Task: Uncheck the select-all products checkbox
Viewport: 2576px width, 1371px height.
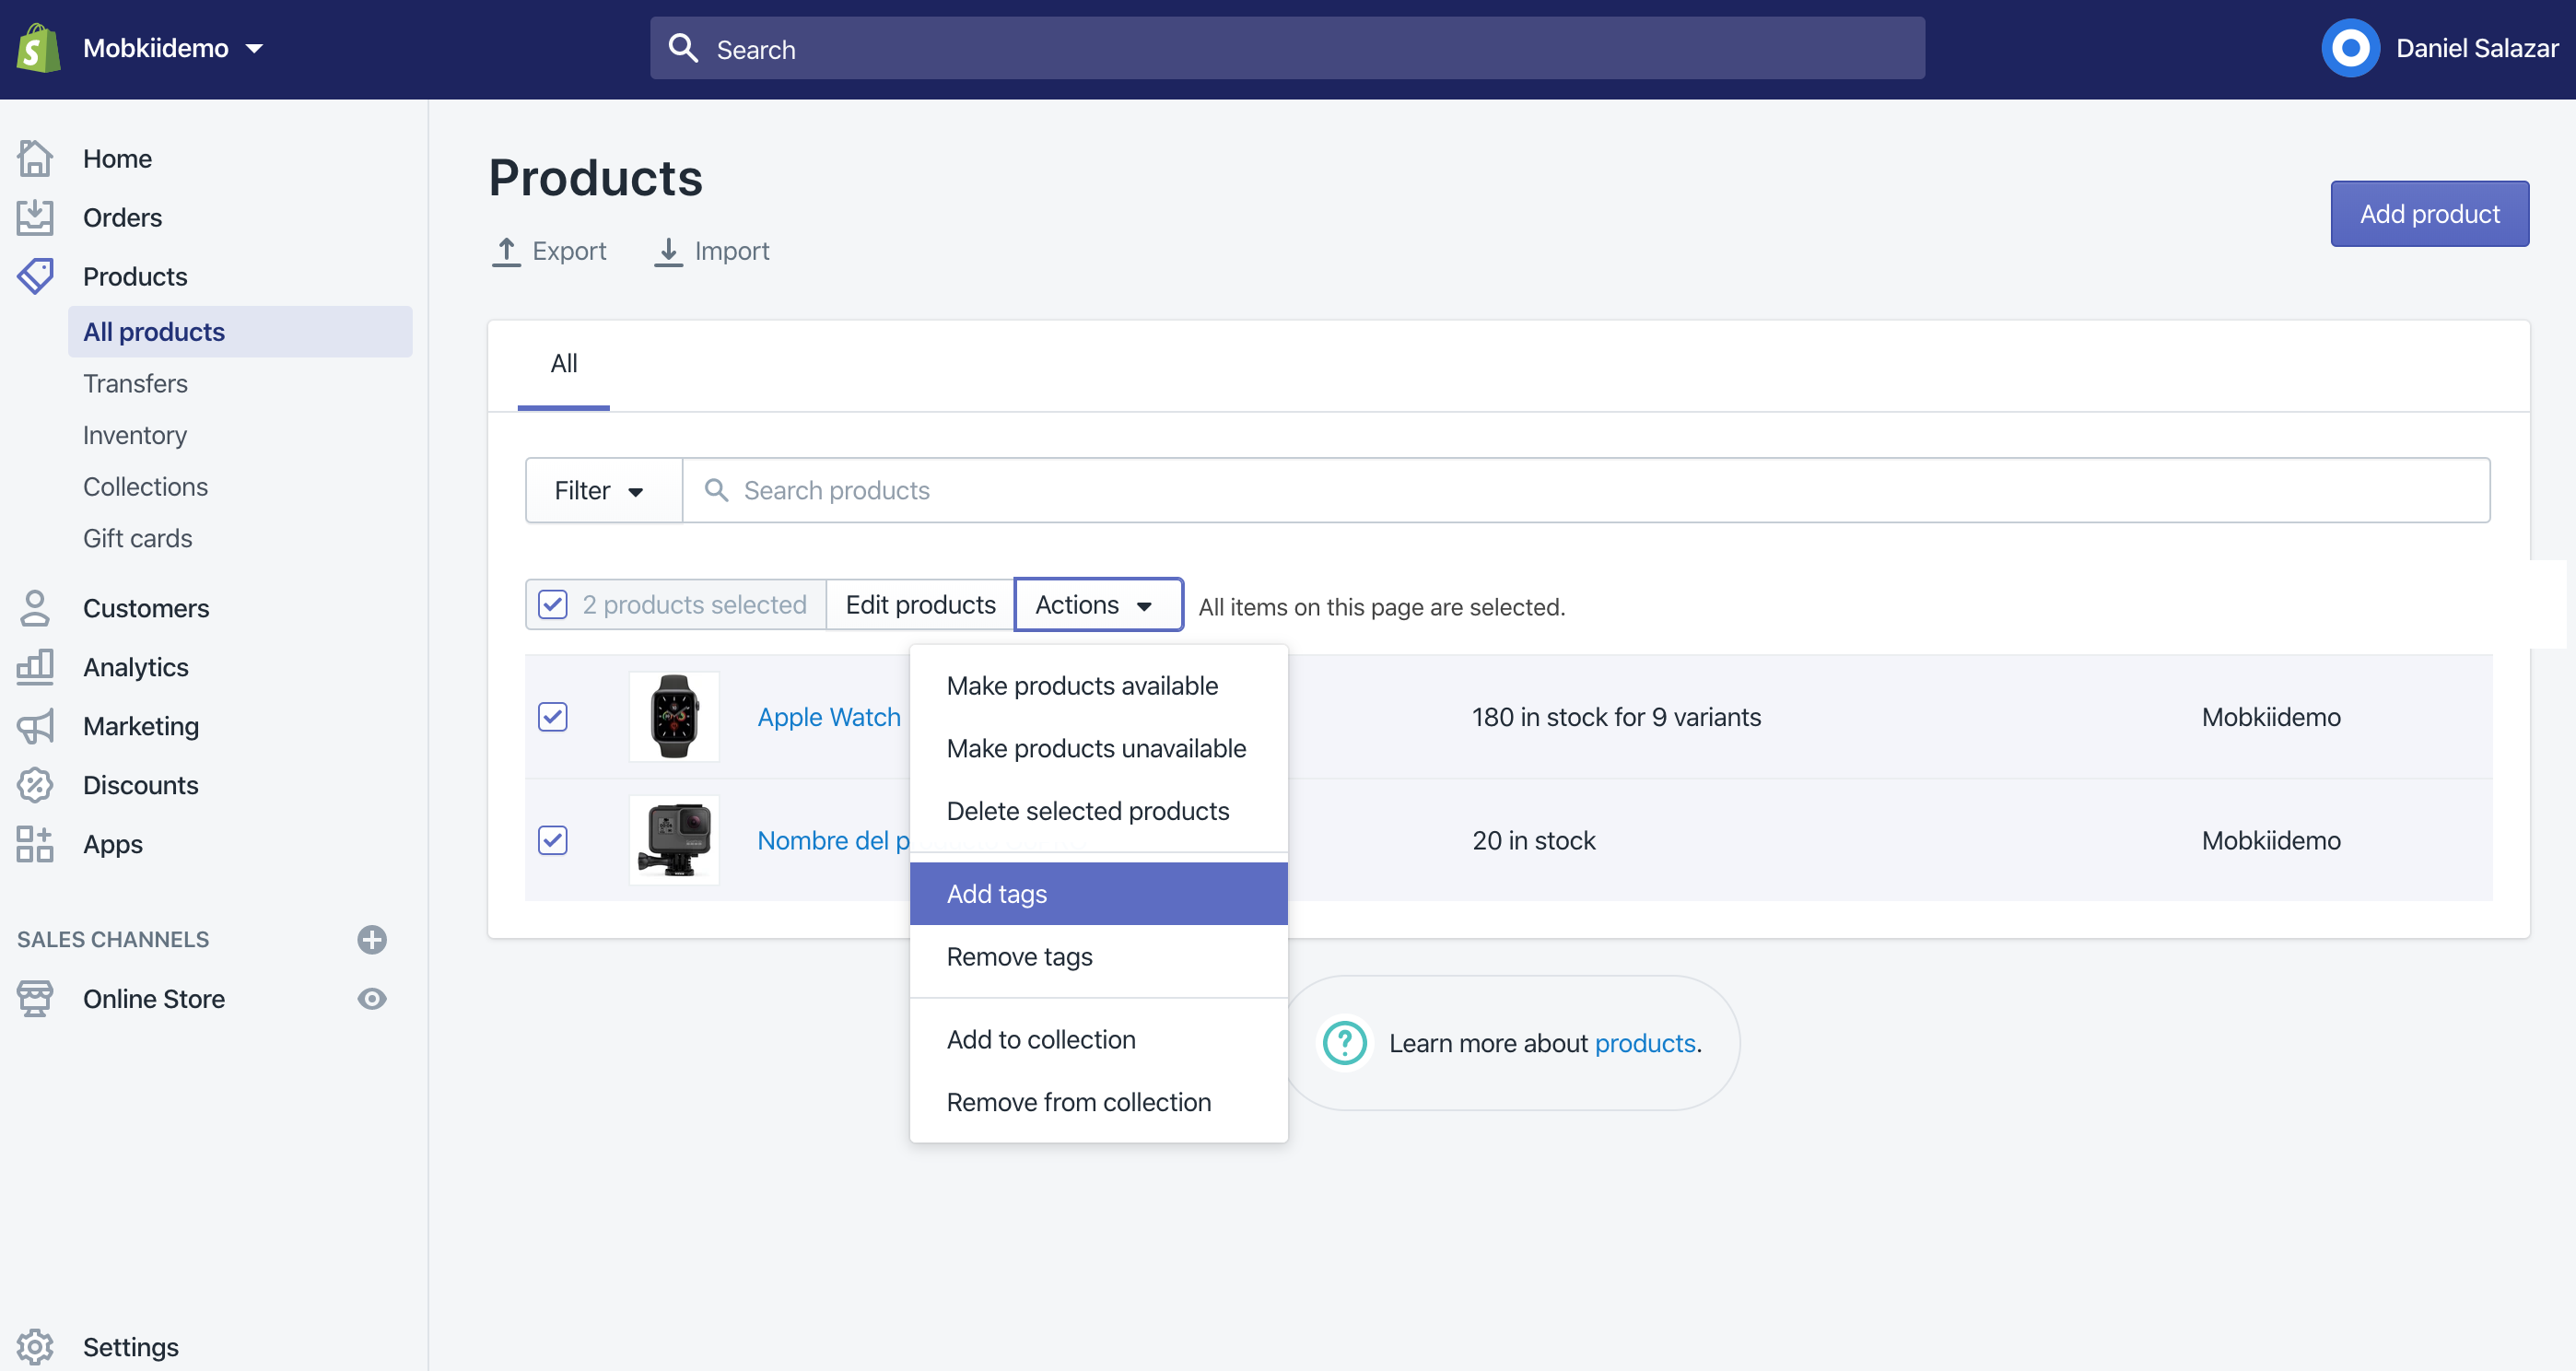Action: tap(553, 604)
